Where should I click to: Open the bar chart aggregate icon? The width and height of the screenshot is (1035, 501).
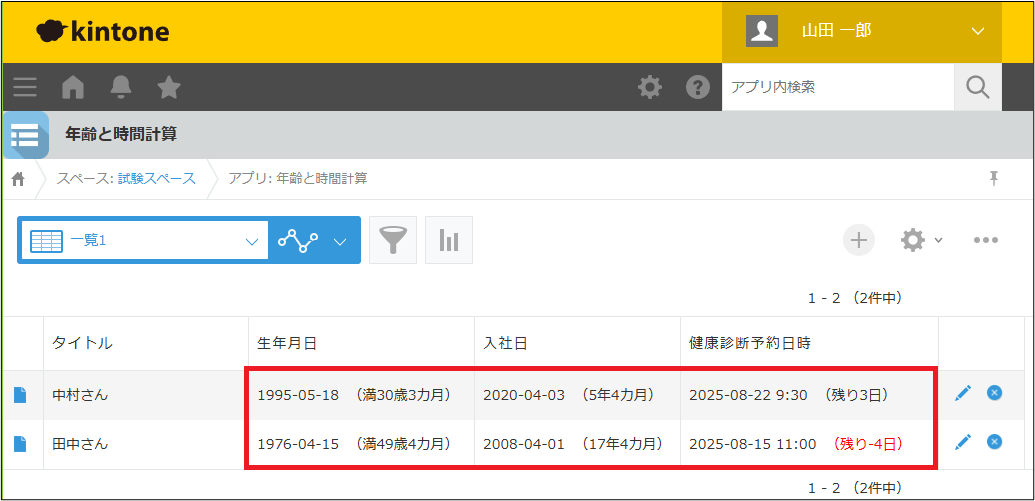click(x=449, y=240)
